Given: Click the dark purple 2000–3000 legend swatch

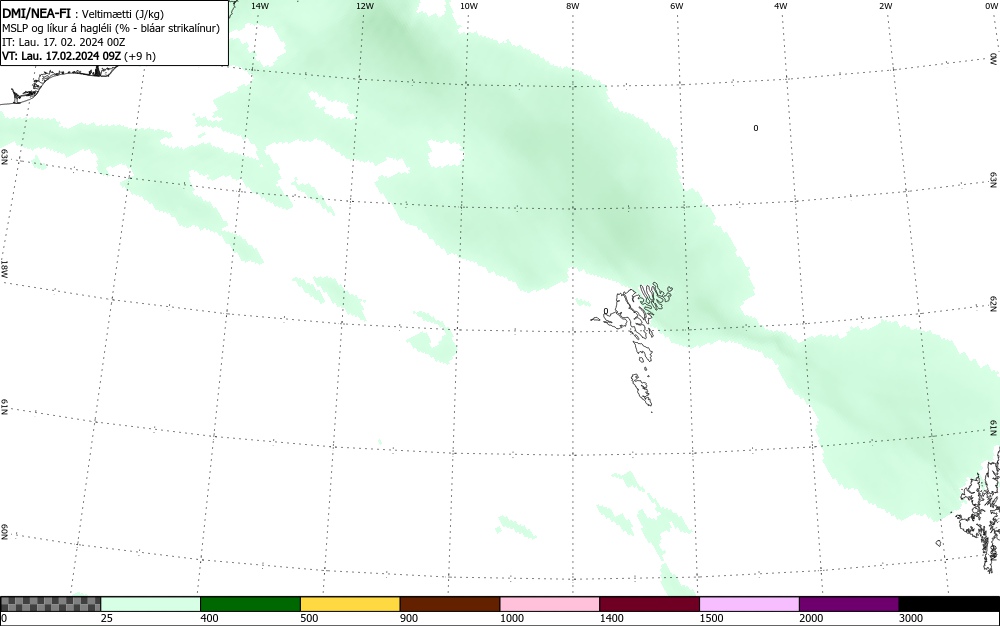Looking at the screenshot, I should coord(849,604).
